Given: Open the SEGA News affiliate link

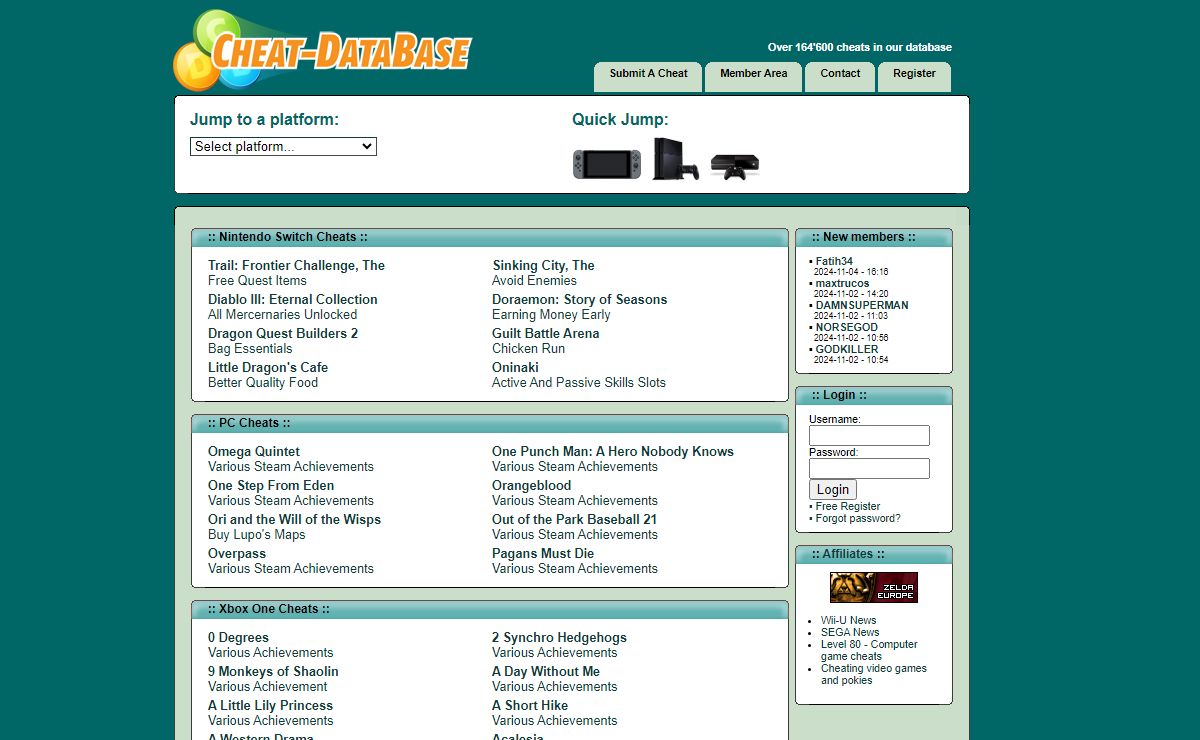Looking at the screenshot, I should [850, 632].
